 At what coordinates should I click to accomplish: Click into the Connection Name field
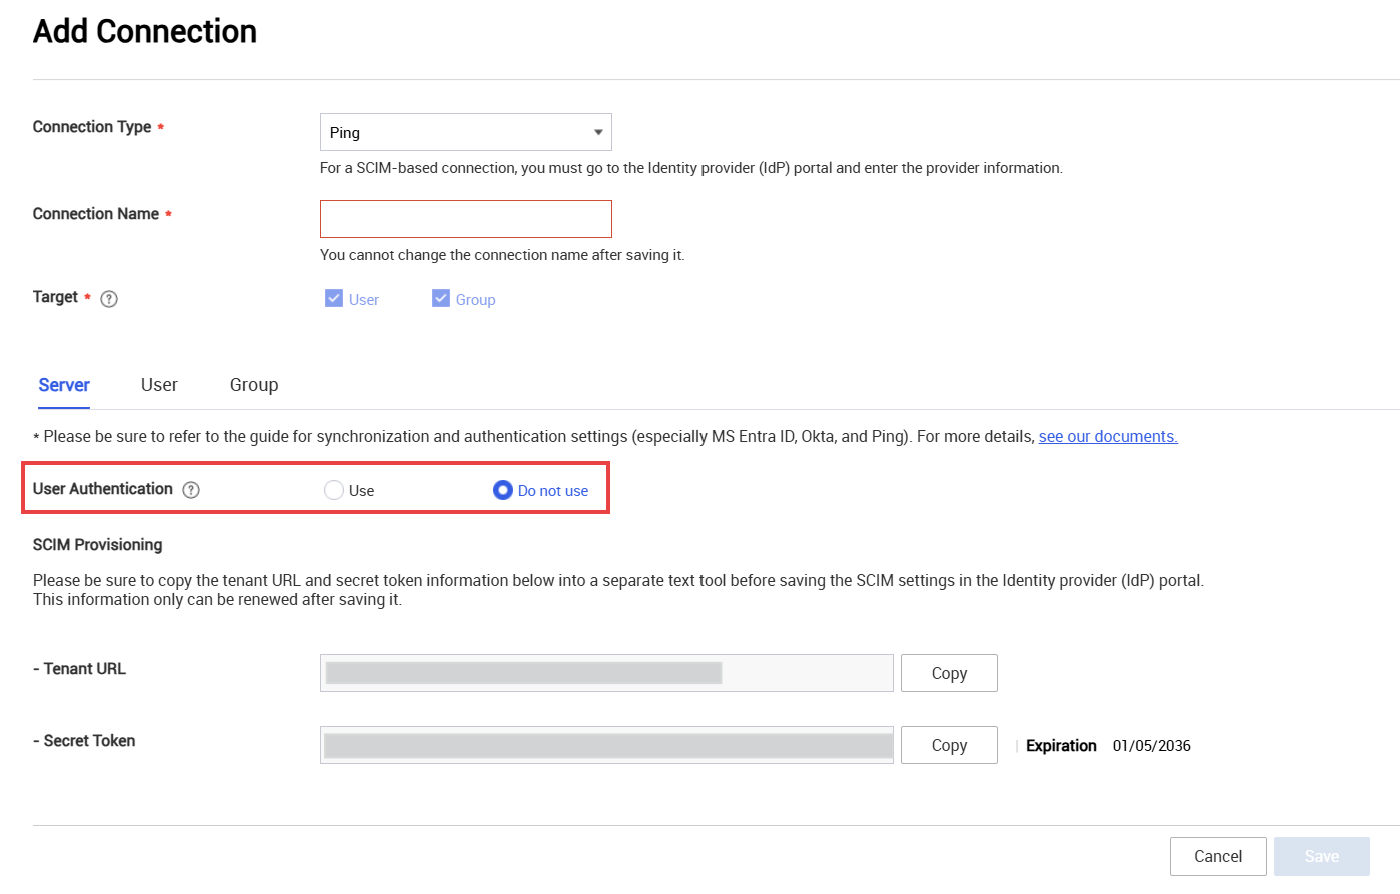[465, 218]
